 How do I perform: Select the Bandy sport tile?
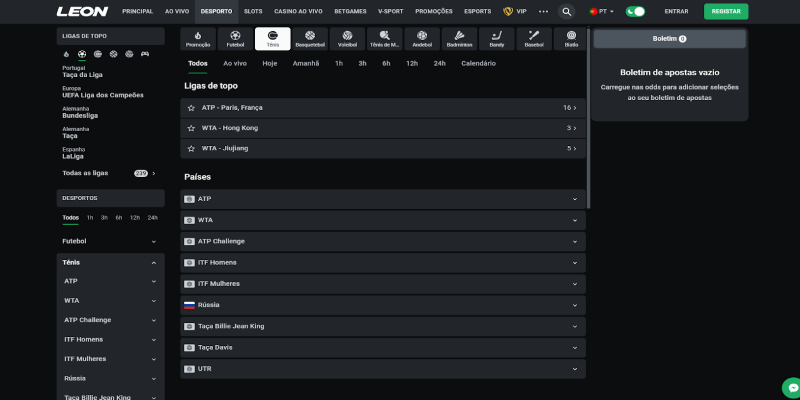pos(496,39)
